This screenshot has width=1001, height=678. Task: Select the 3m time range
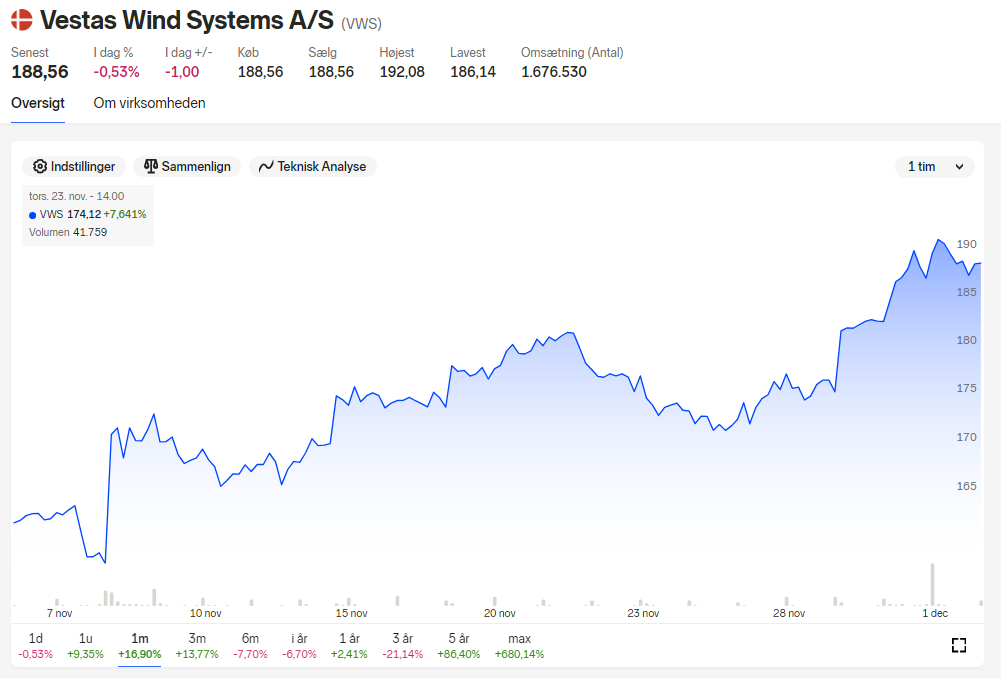(197, 645)
